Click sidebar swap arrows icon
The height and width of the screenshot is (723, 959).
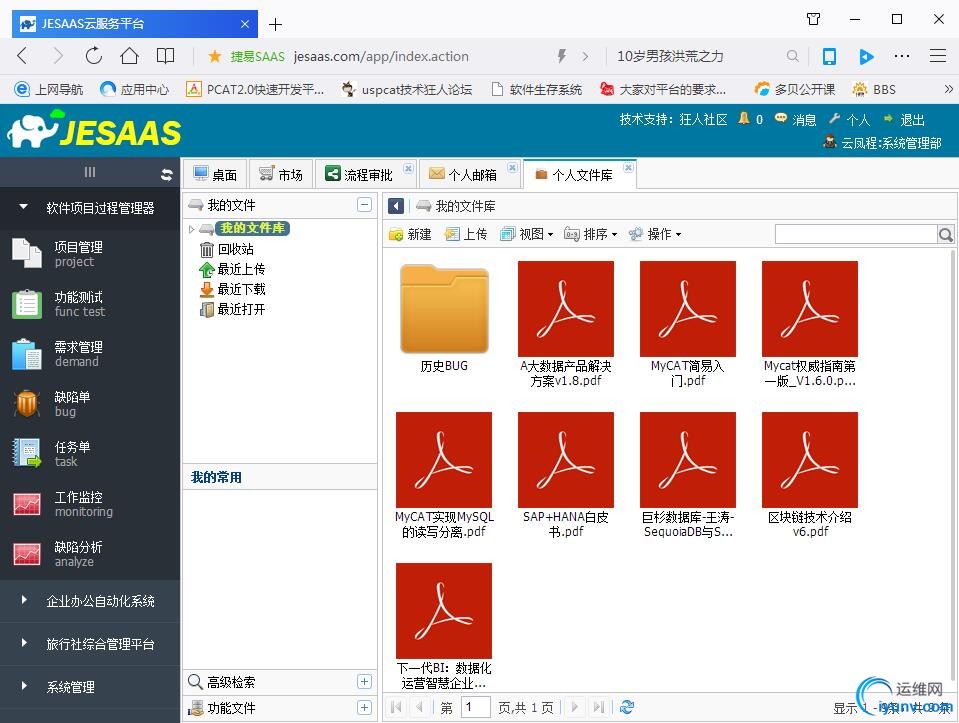166,174
